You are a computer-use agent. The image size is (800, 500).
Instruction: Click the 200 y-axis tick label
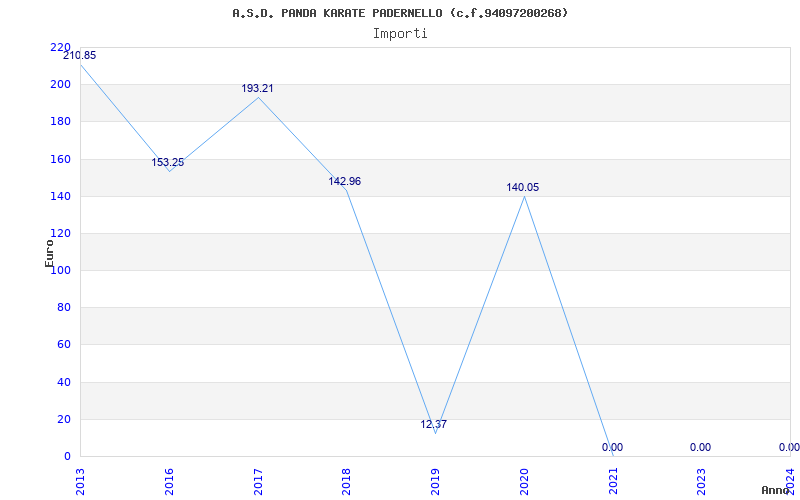click(x=60, y=85)
